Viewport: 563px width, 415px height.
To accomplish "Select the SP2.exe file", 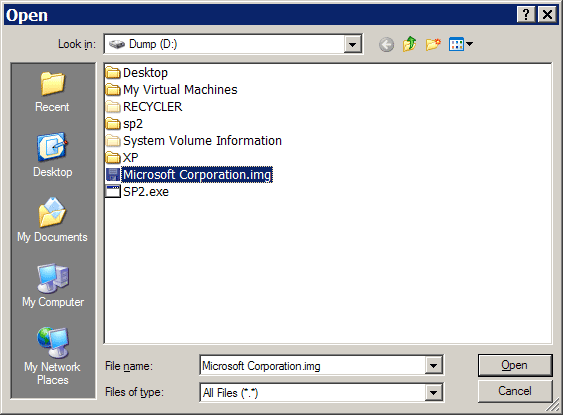I will [137, 192].
